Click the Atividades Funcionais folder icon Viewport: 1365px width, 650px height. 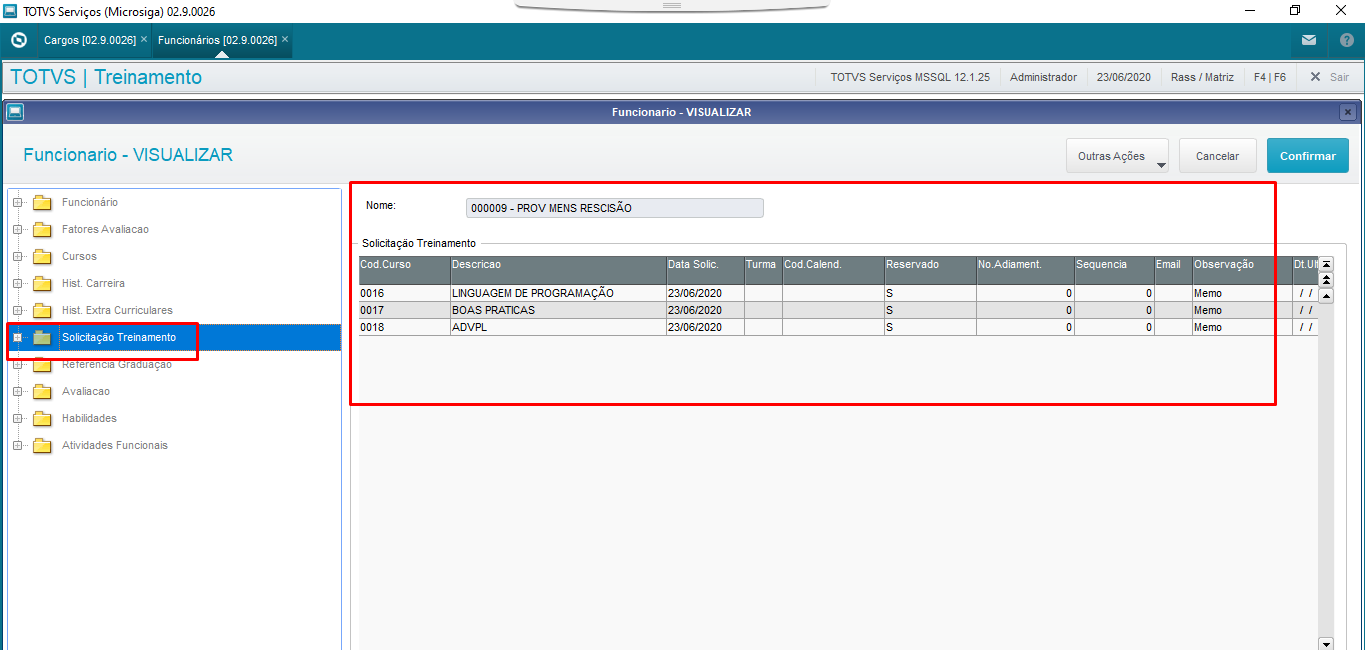coord(42,446)
